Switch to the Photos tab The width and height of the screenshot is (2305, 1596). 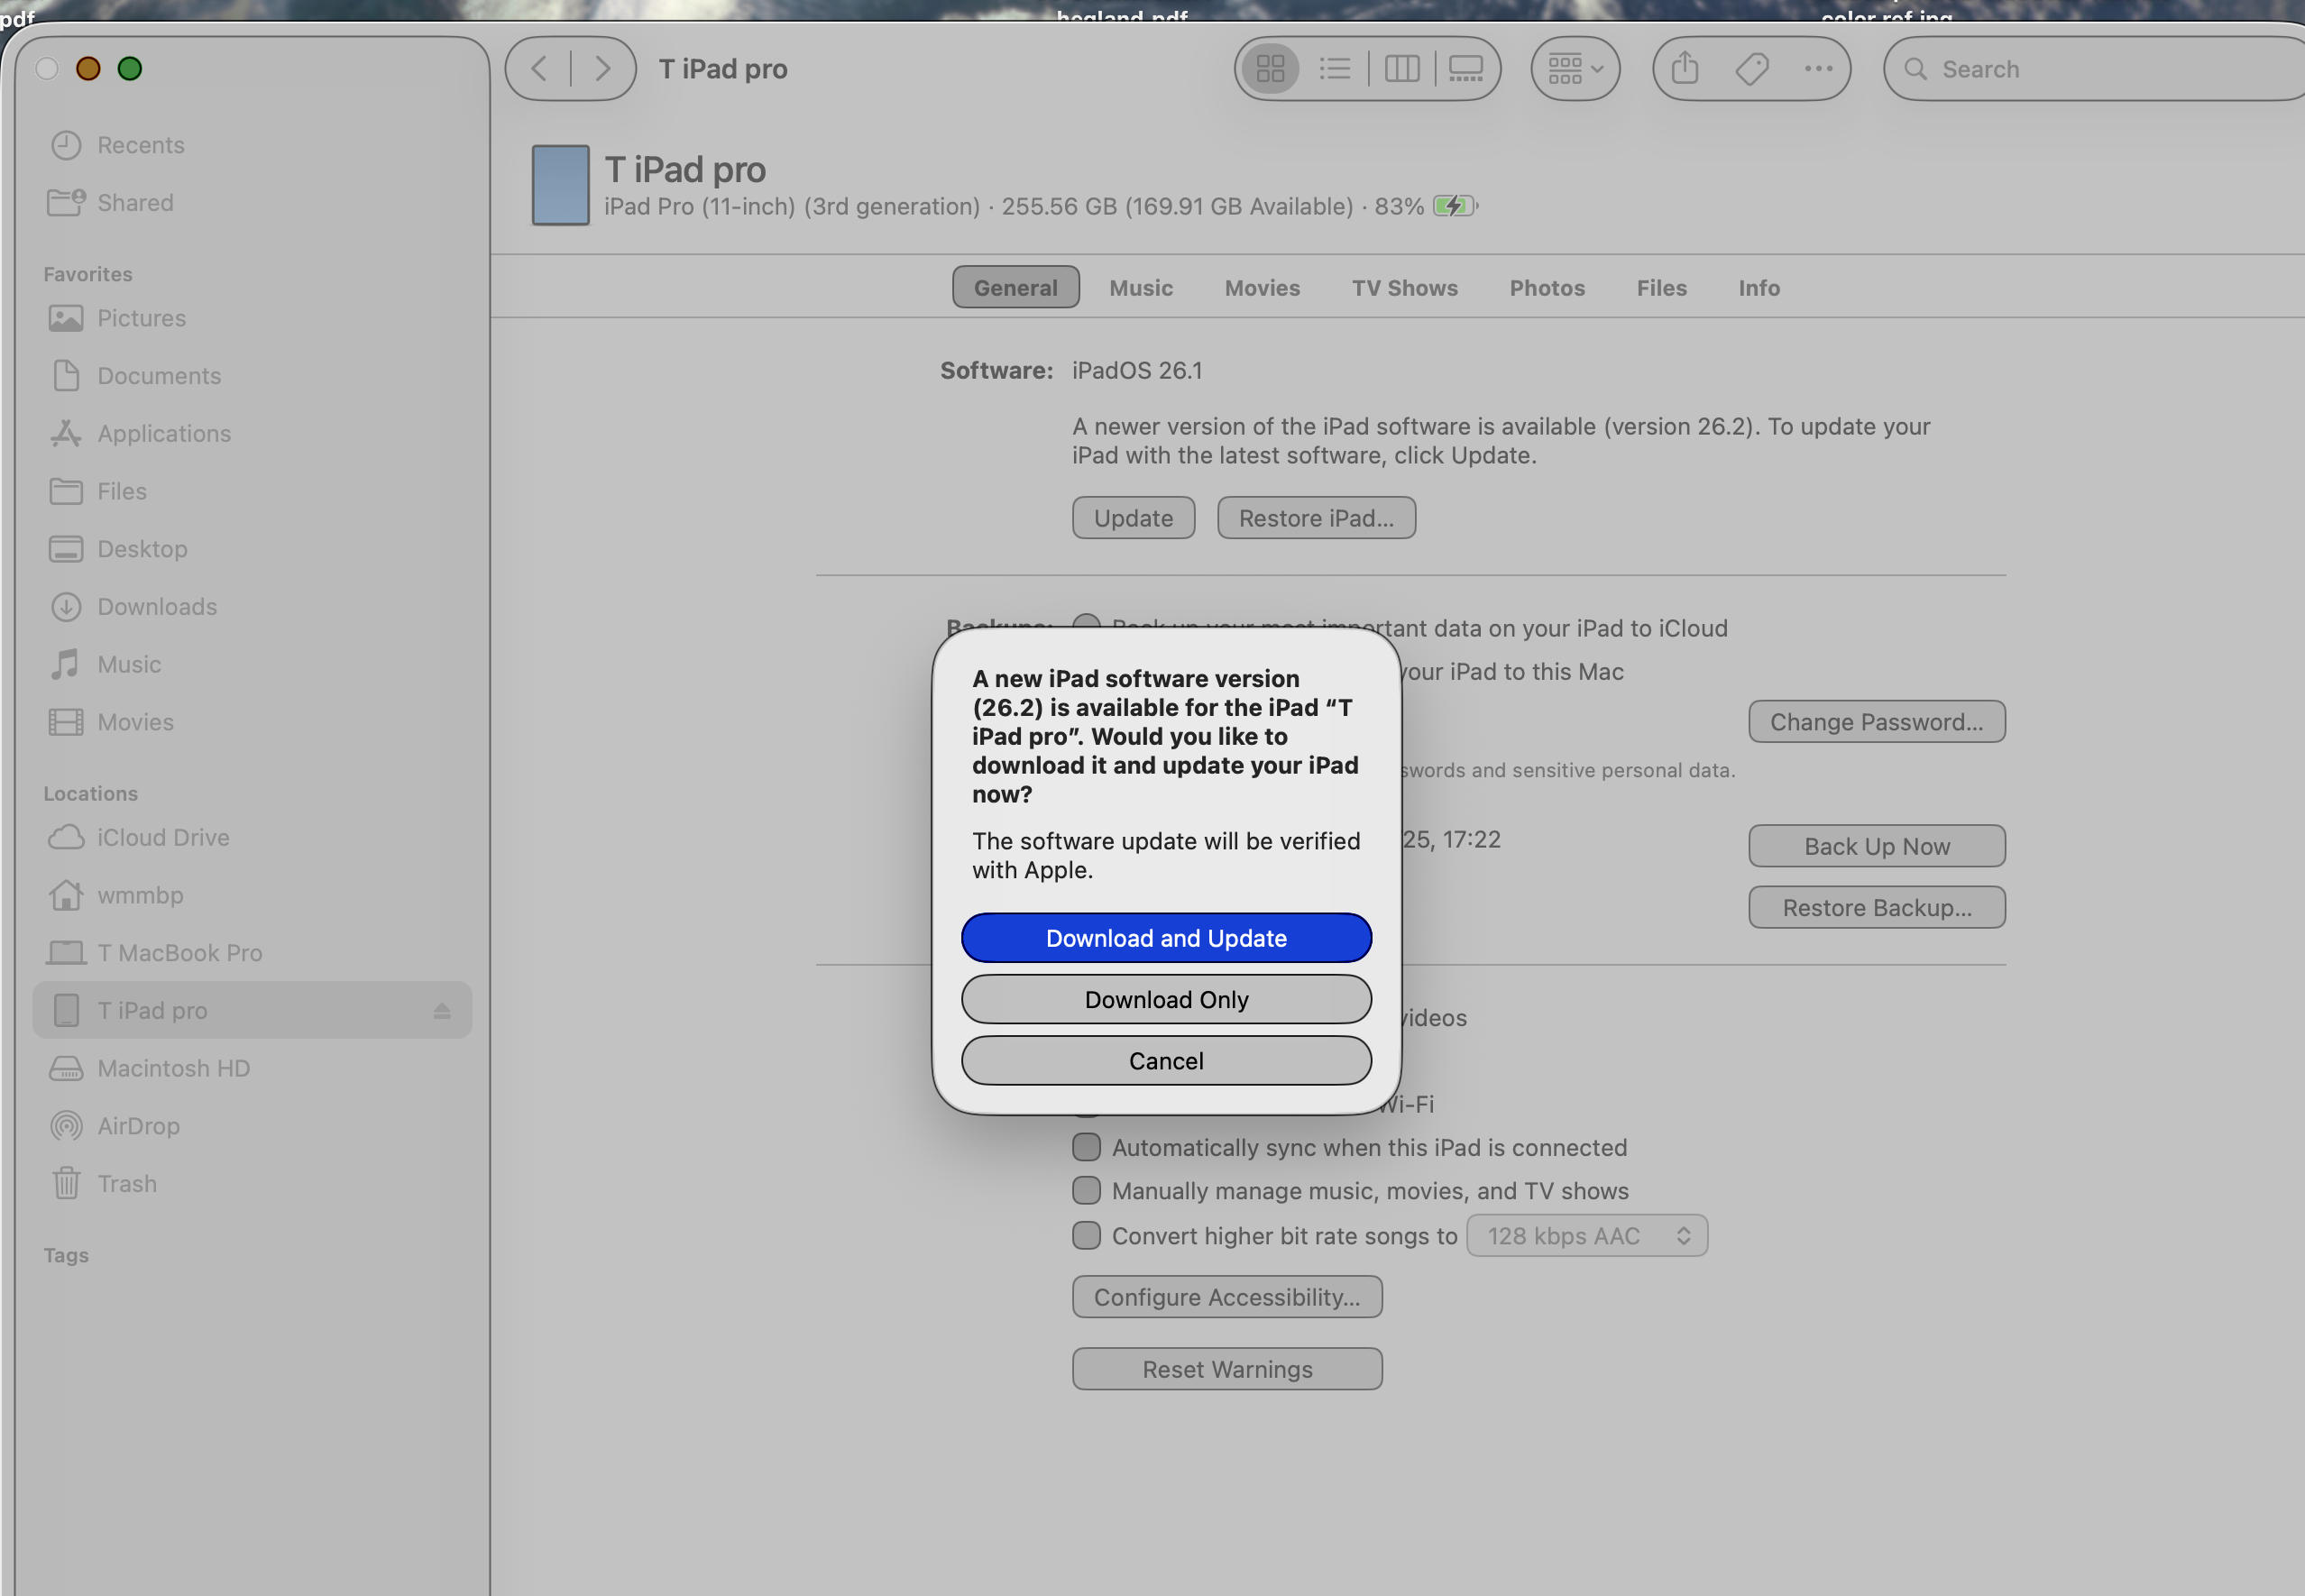point(1546,288)
